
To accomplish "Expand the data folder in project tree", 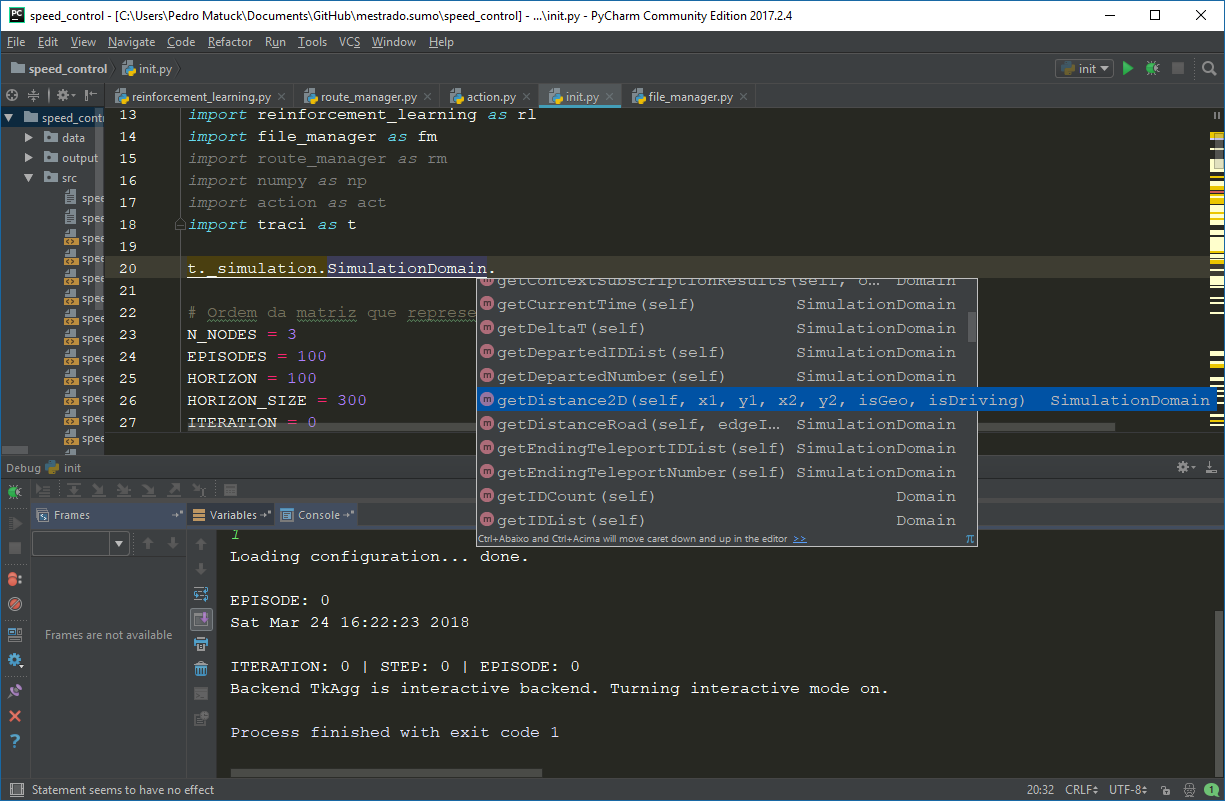I will click(29, 138).
